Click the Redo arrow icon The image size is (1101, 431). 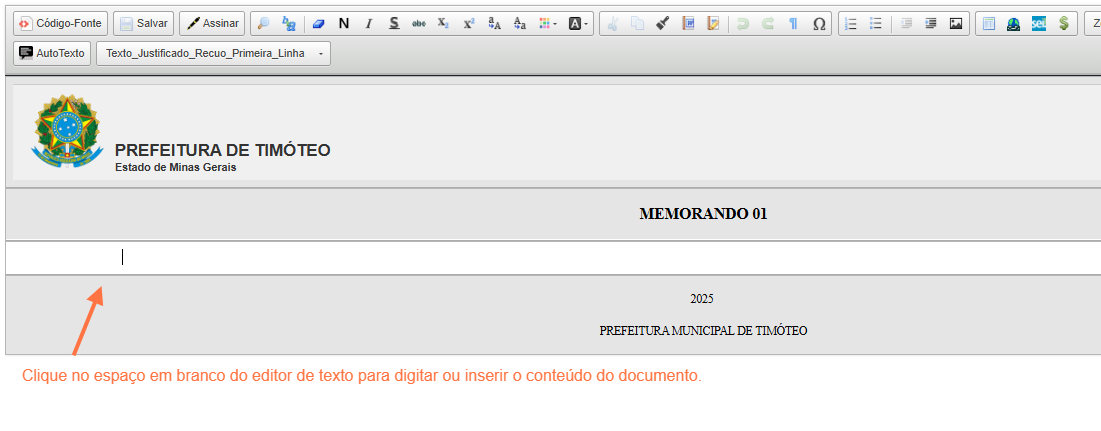[768, 23]
